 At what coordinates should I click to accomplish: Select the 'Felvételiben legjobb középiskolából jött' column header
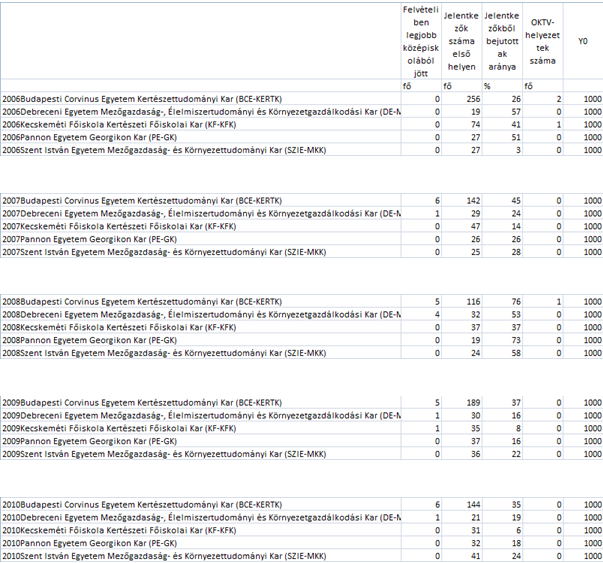[421, 41]
